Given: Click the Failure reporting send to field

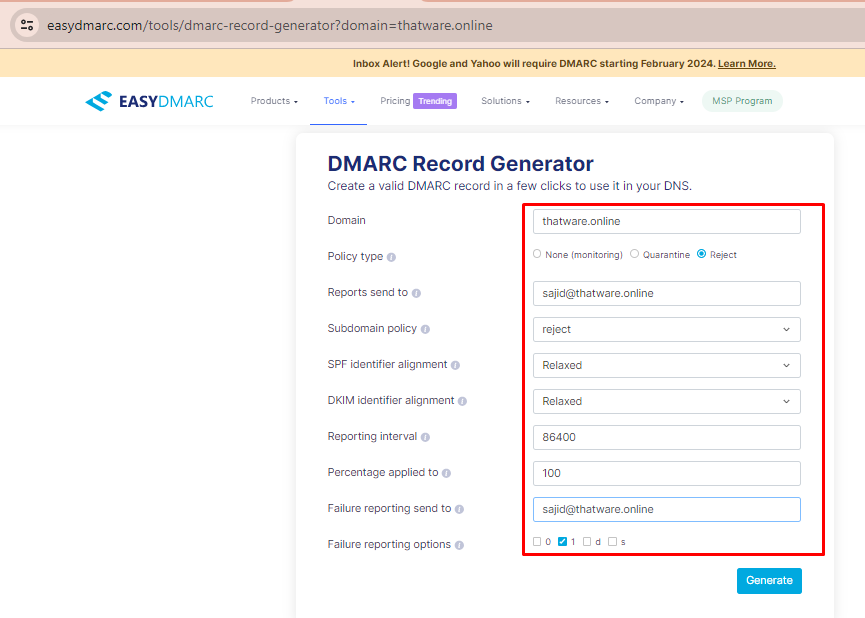Looking at the screenshot, I should (x=666, y=509).
